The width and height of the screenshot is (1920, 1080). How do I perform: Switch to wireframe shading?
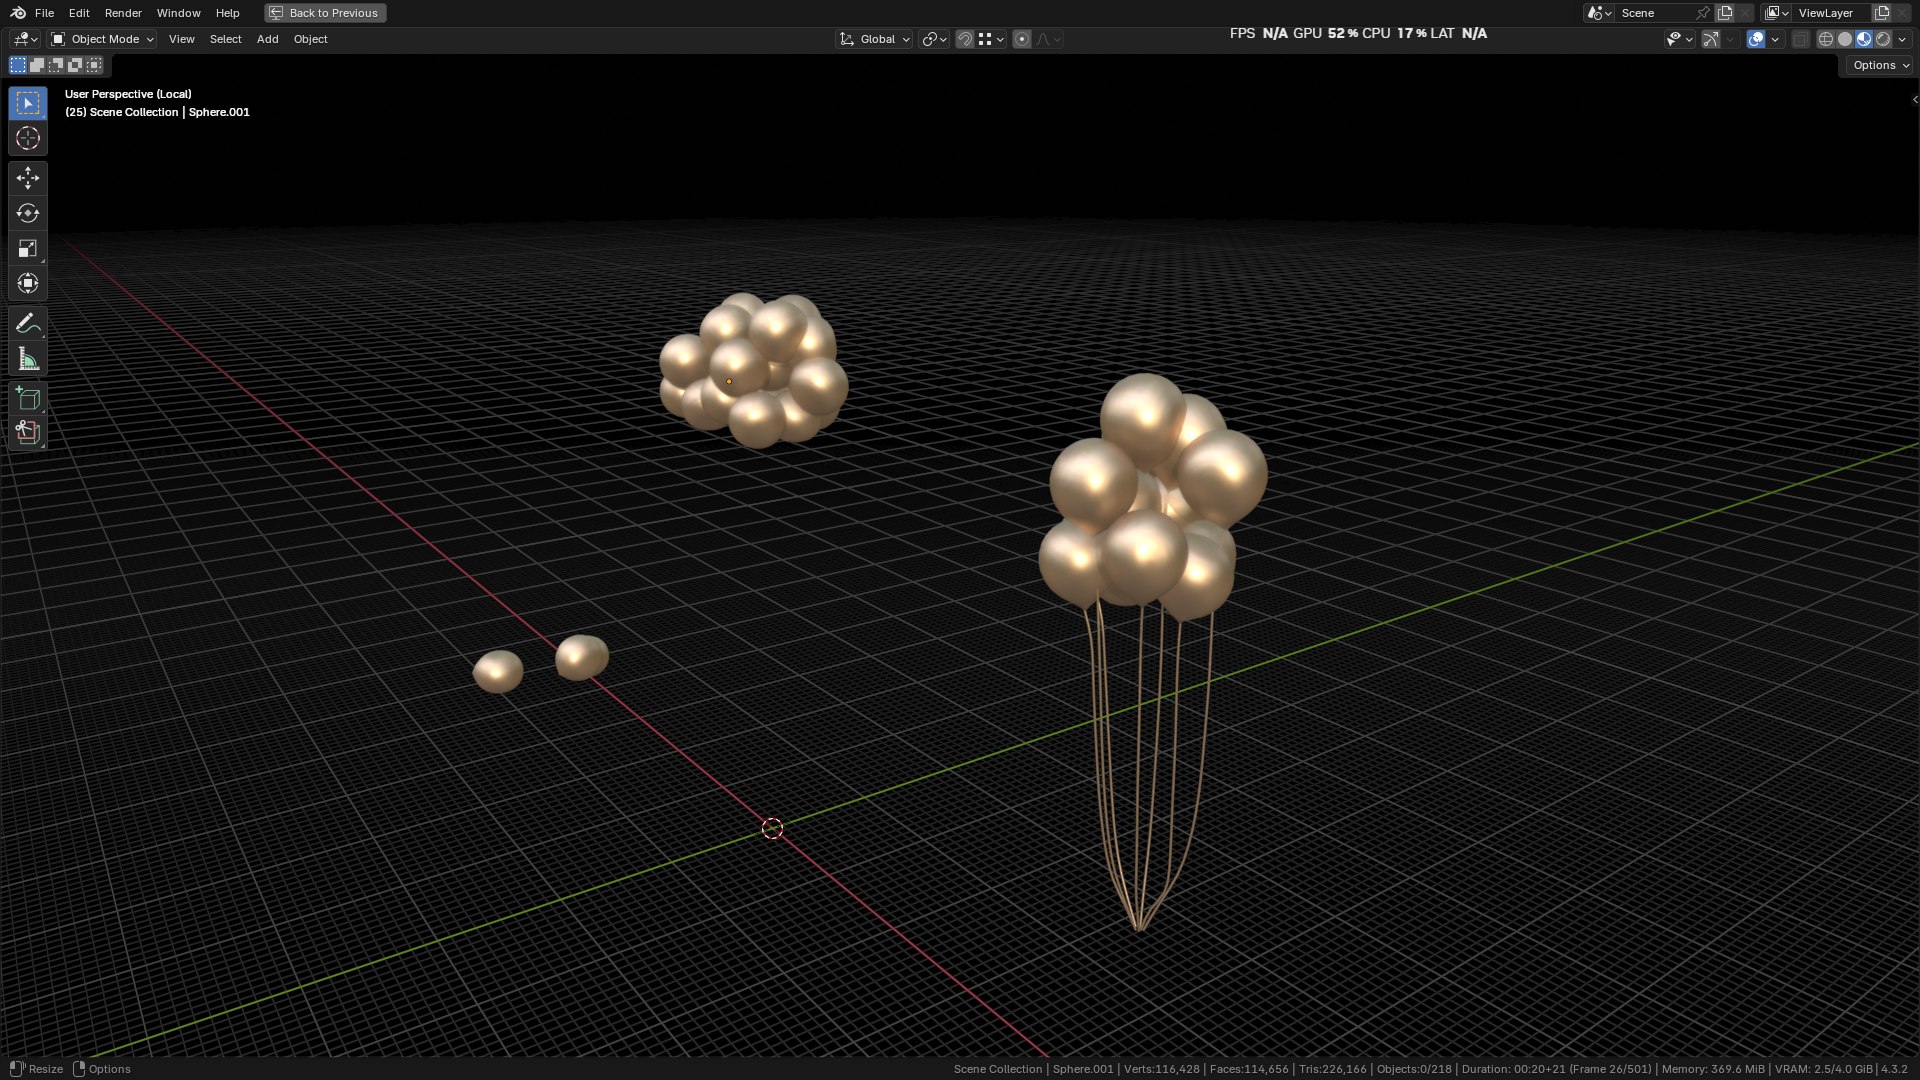coord(1825,39)
